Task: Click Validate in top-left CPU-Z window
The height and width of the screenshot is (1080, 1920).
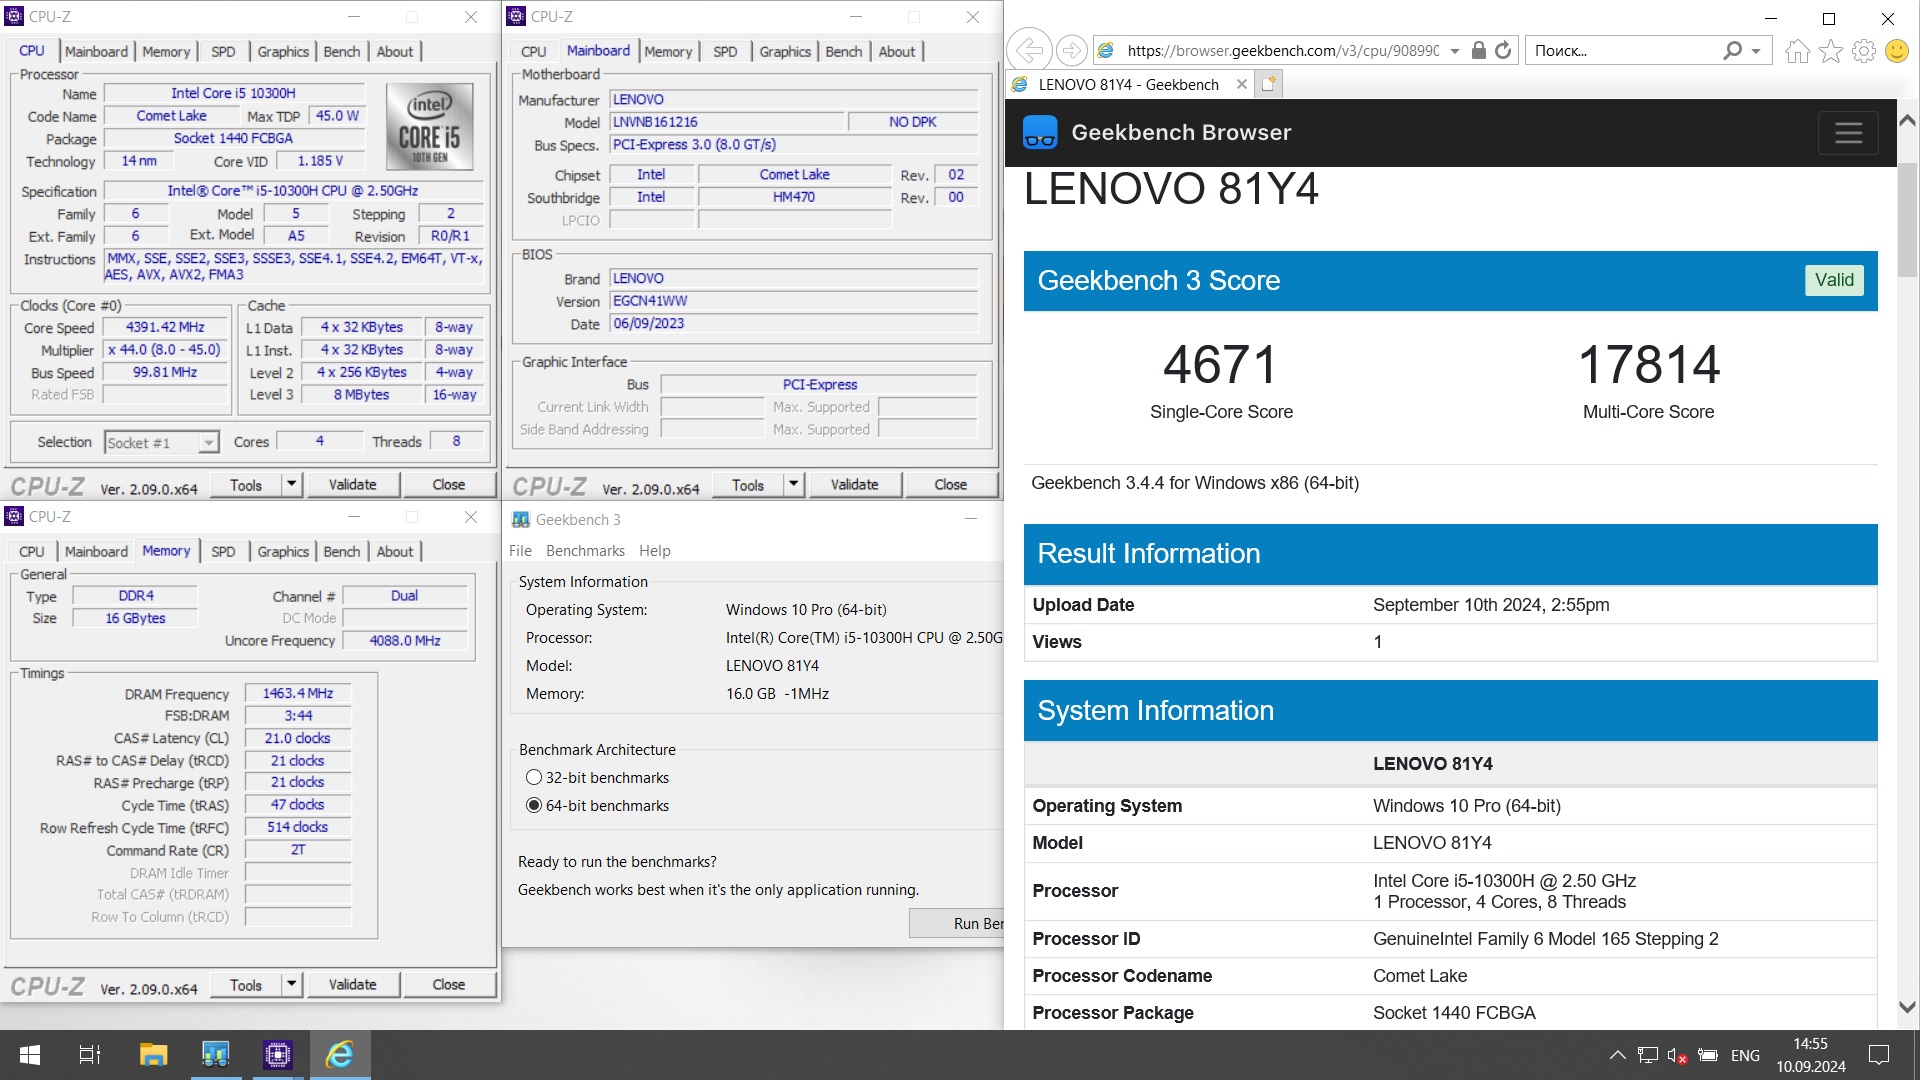Action: pos(353,484)
